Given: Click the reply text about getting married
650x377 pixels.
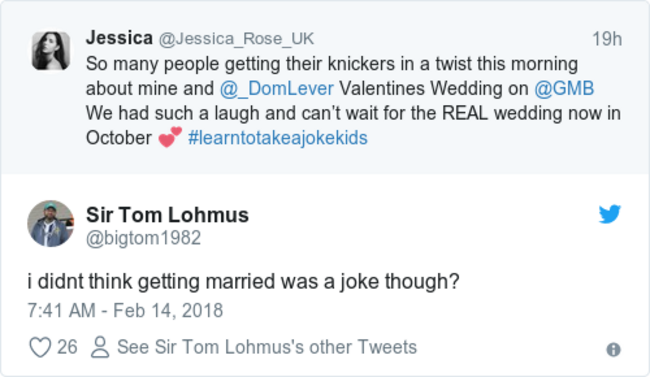Looking at the screenshot, I should click(243, 282).
